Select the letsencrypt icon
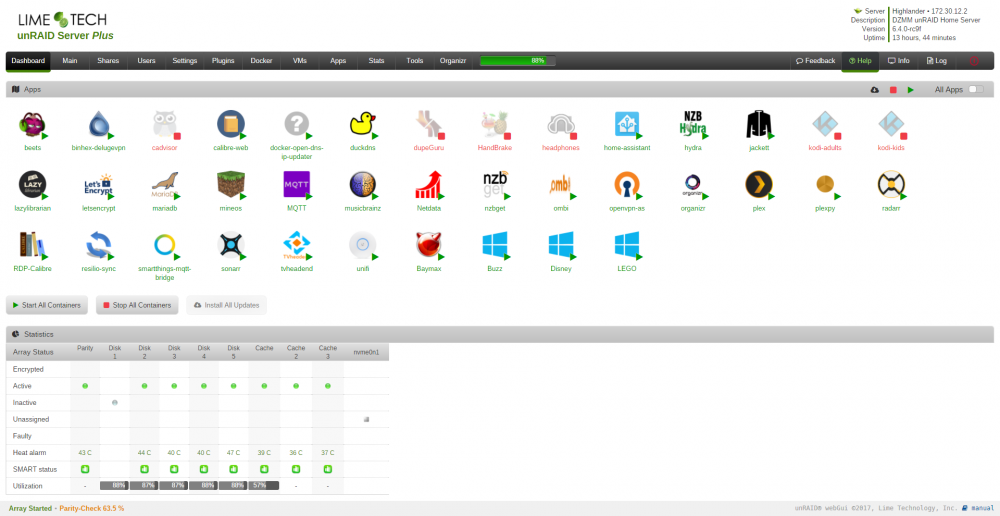 coord(98,184)
